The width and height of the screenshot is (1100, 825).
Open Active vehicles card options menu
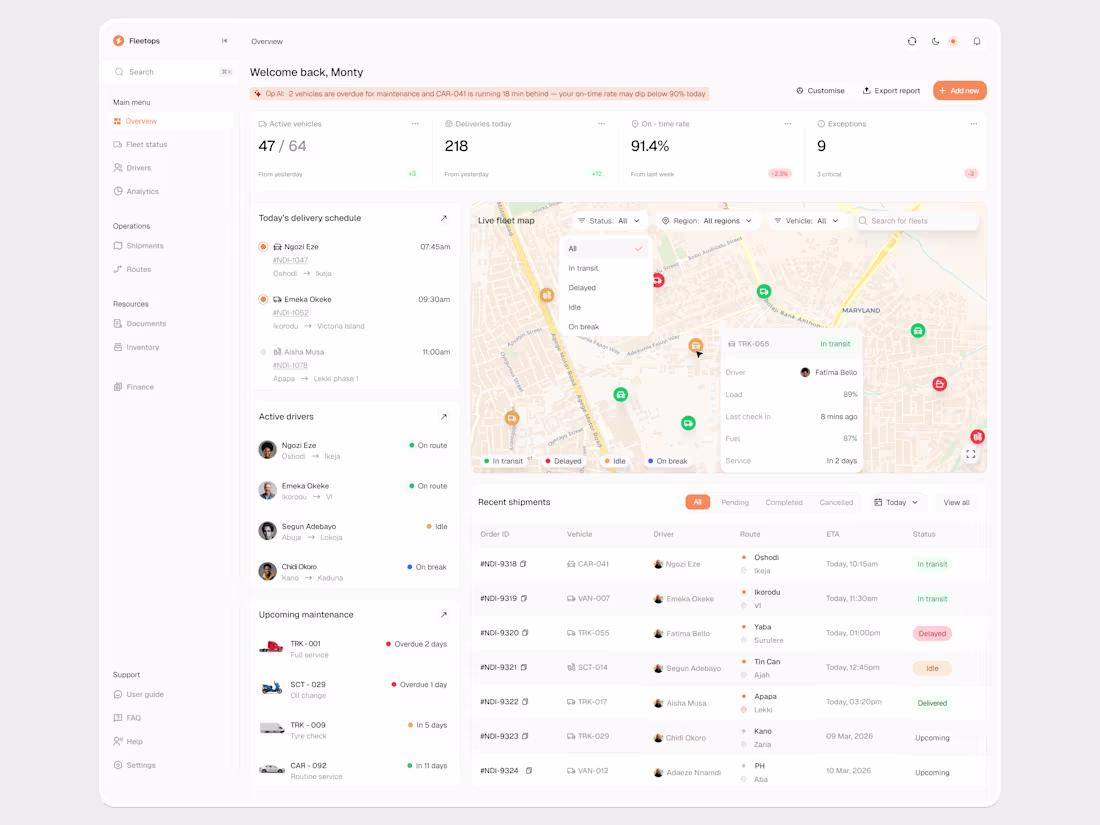click(x=415, y=123)
